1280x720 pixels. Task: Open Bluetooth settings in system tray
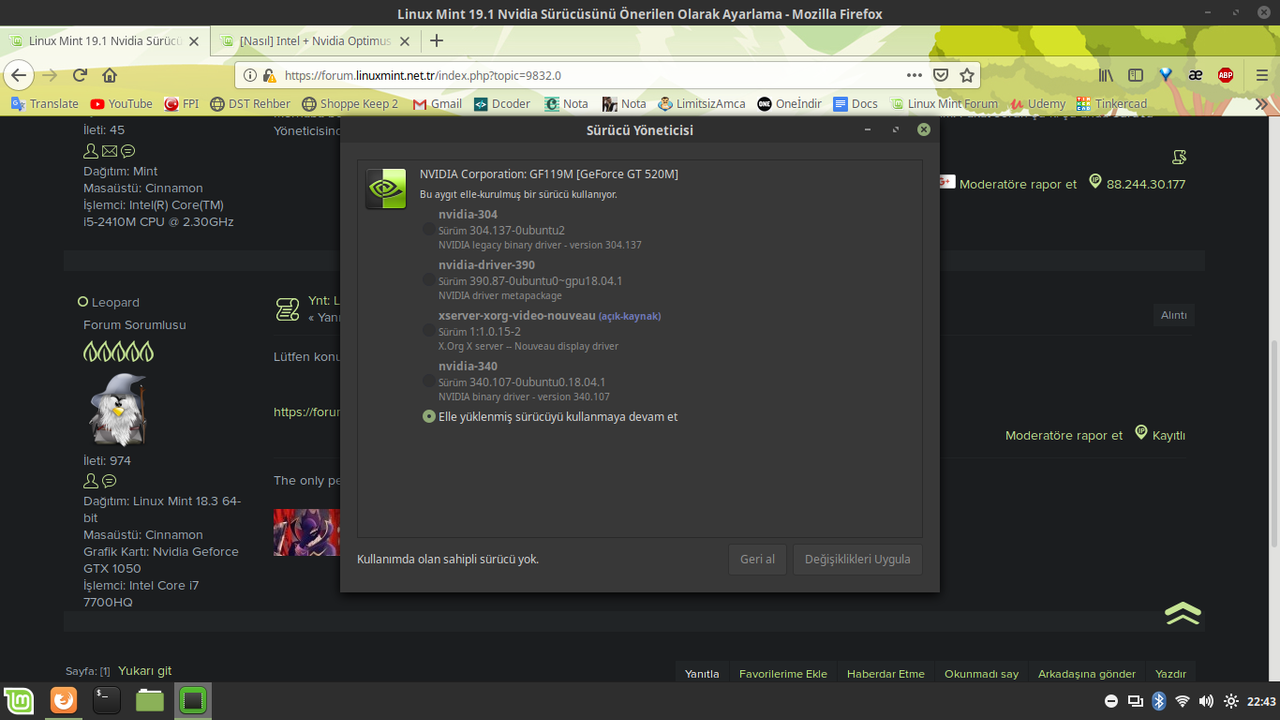pyautogui.click(x=1159, y=701)
